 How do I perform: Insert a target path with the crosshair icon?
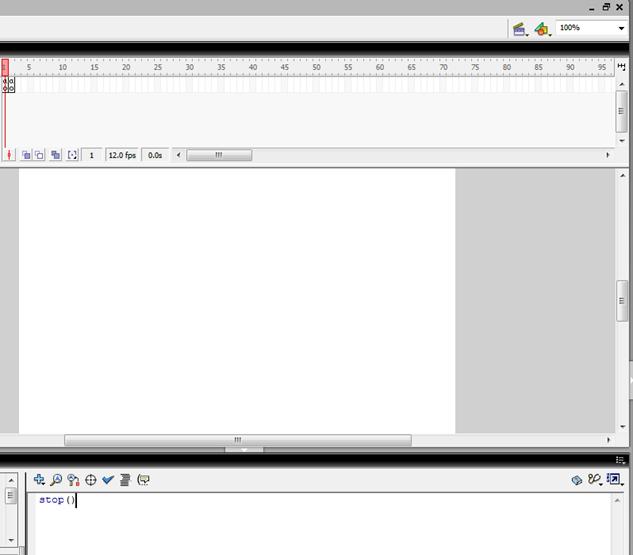point(91,480)
